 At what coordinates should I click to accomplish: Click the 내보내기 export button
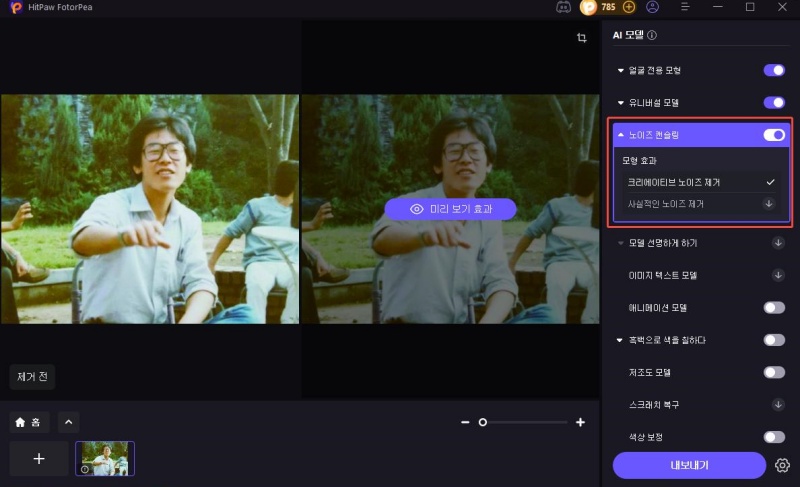tap(689, 465)
